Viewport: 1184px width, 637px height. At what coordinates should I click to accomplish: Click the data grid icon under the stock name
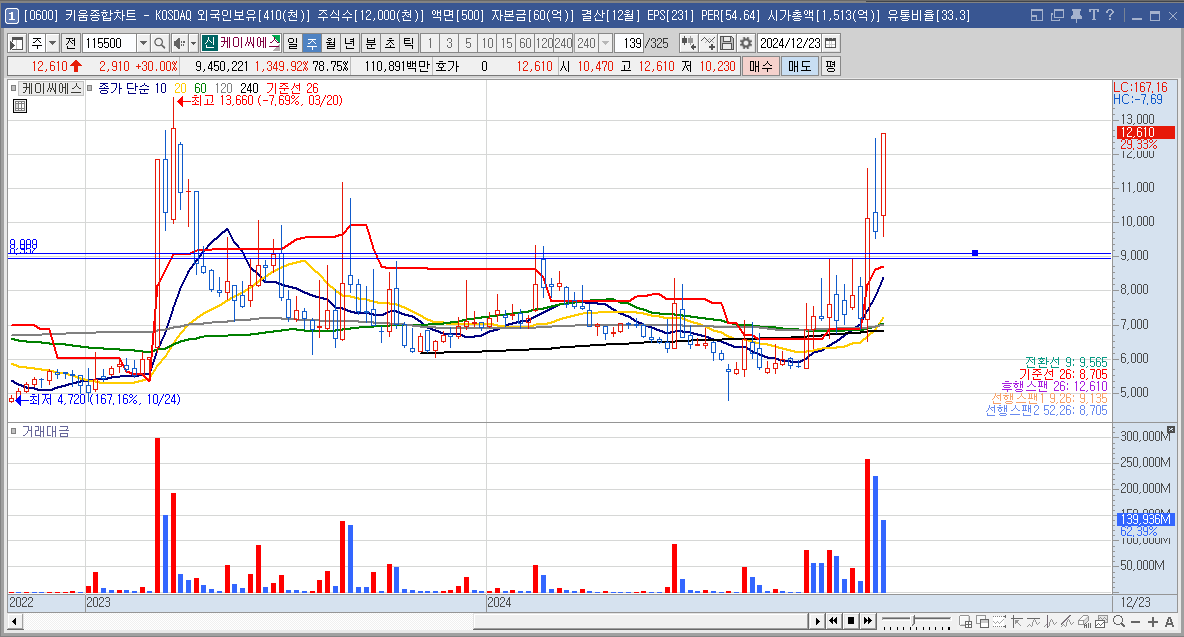(x=20, y=106)
